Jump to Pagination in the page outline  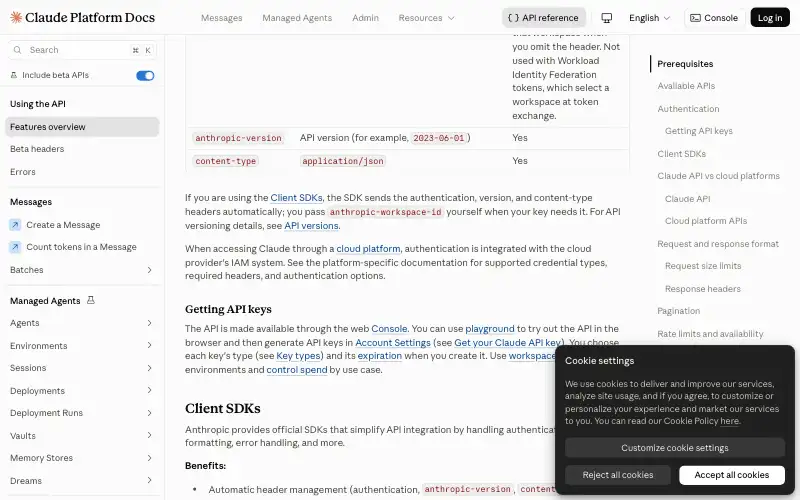pos(678,311)
